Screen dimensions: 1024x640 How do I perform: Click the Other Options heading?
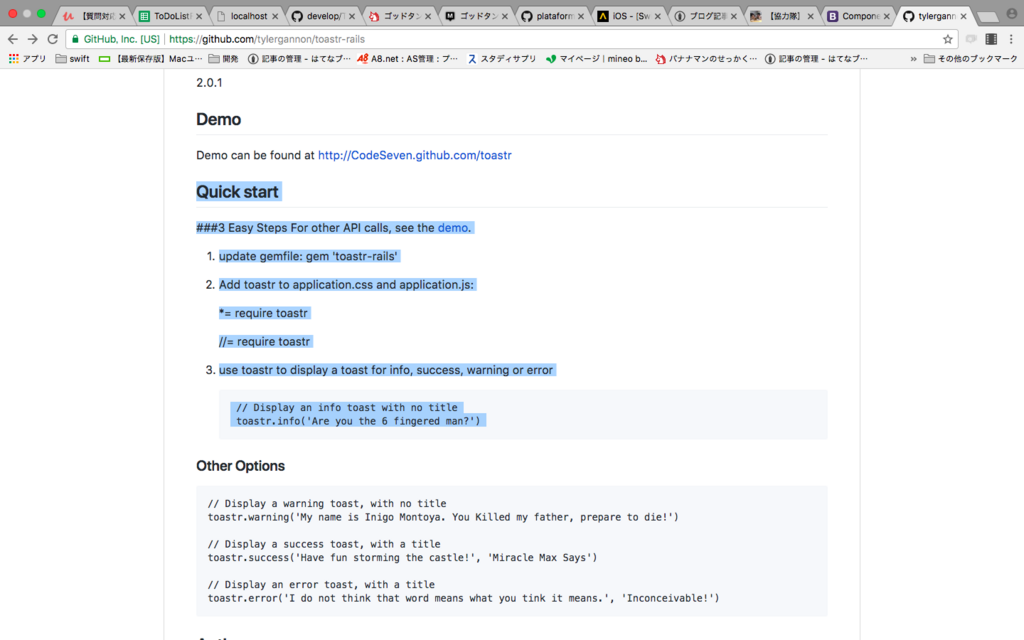240,466
